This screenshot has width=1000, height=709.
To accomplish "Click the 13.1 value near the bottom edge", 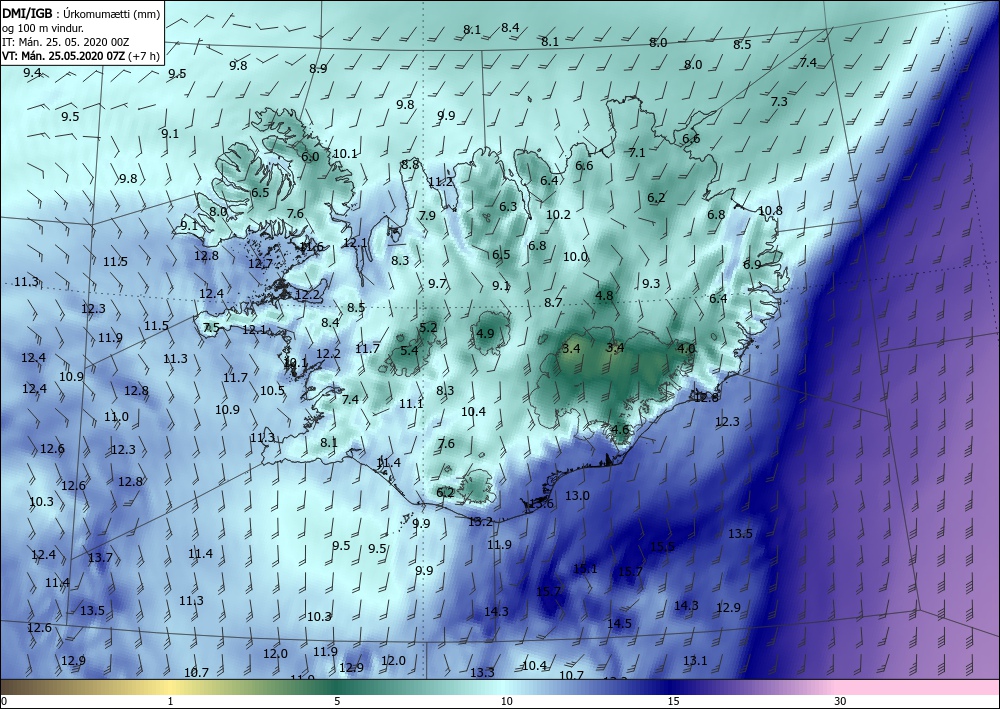I will click(695, 661).
